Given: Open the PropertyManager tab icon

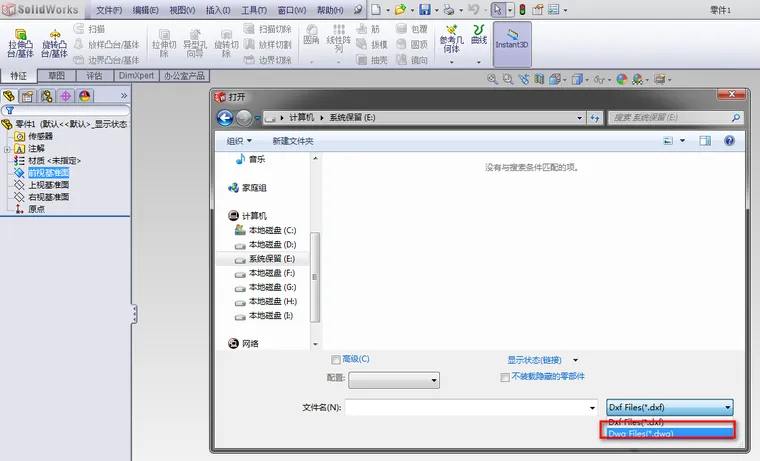Looking at the screenshot, I should point(28,96).
